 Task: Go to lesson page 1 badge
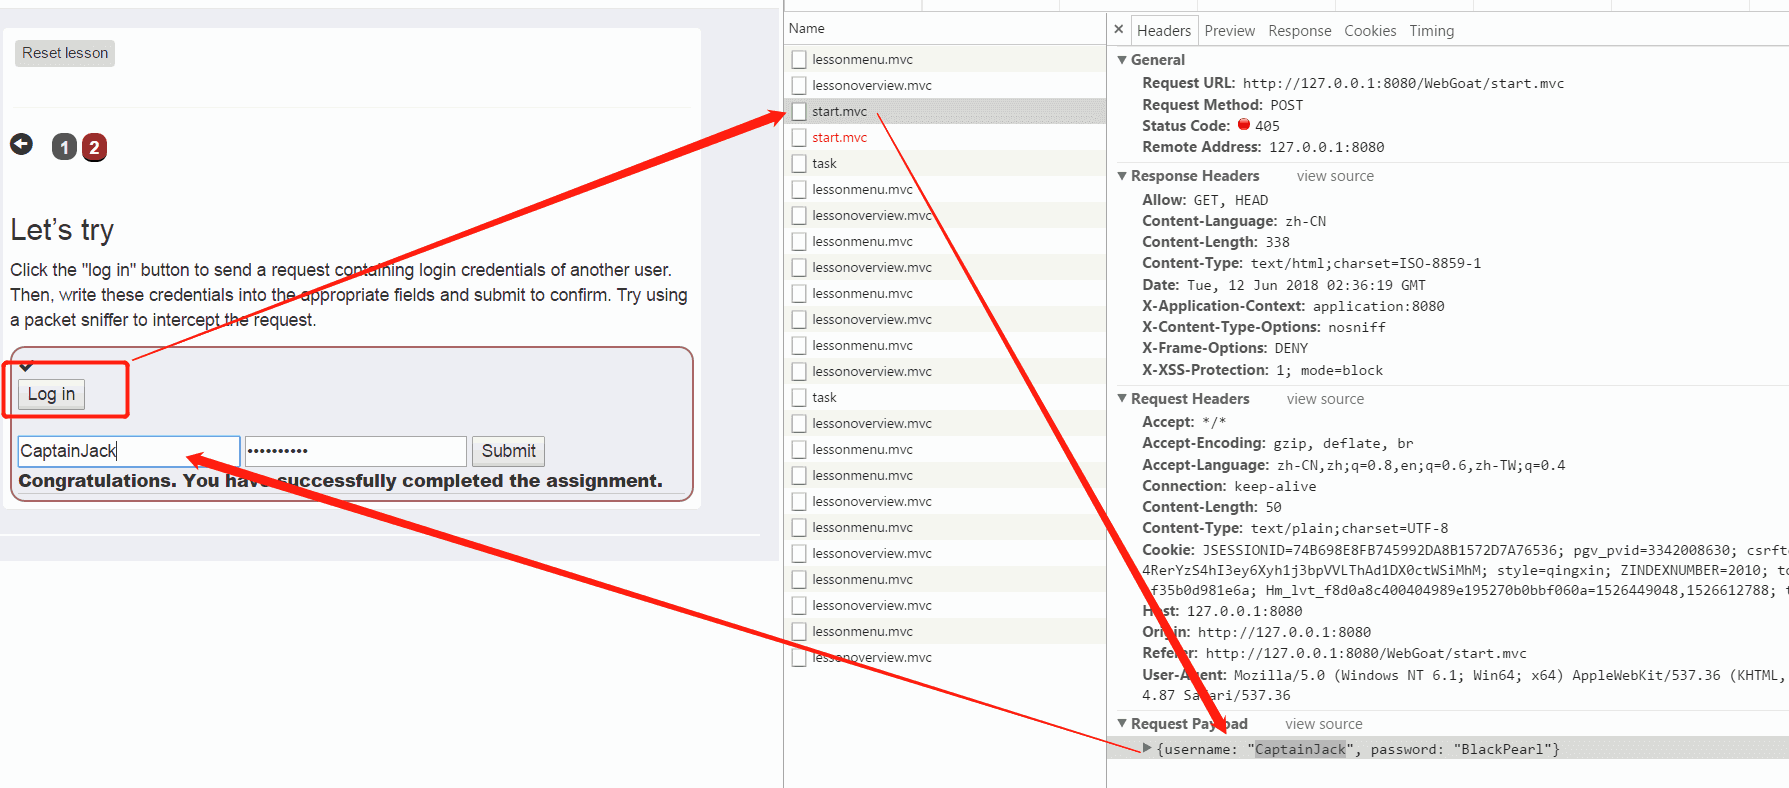(x=64, y=147)
